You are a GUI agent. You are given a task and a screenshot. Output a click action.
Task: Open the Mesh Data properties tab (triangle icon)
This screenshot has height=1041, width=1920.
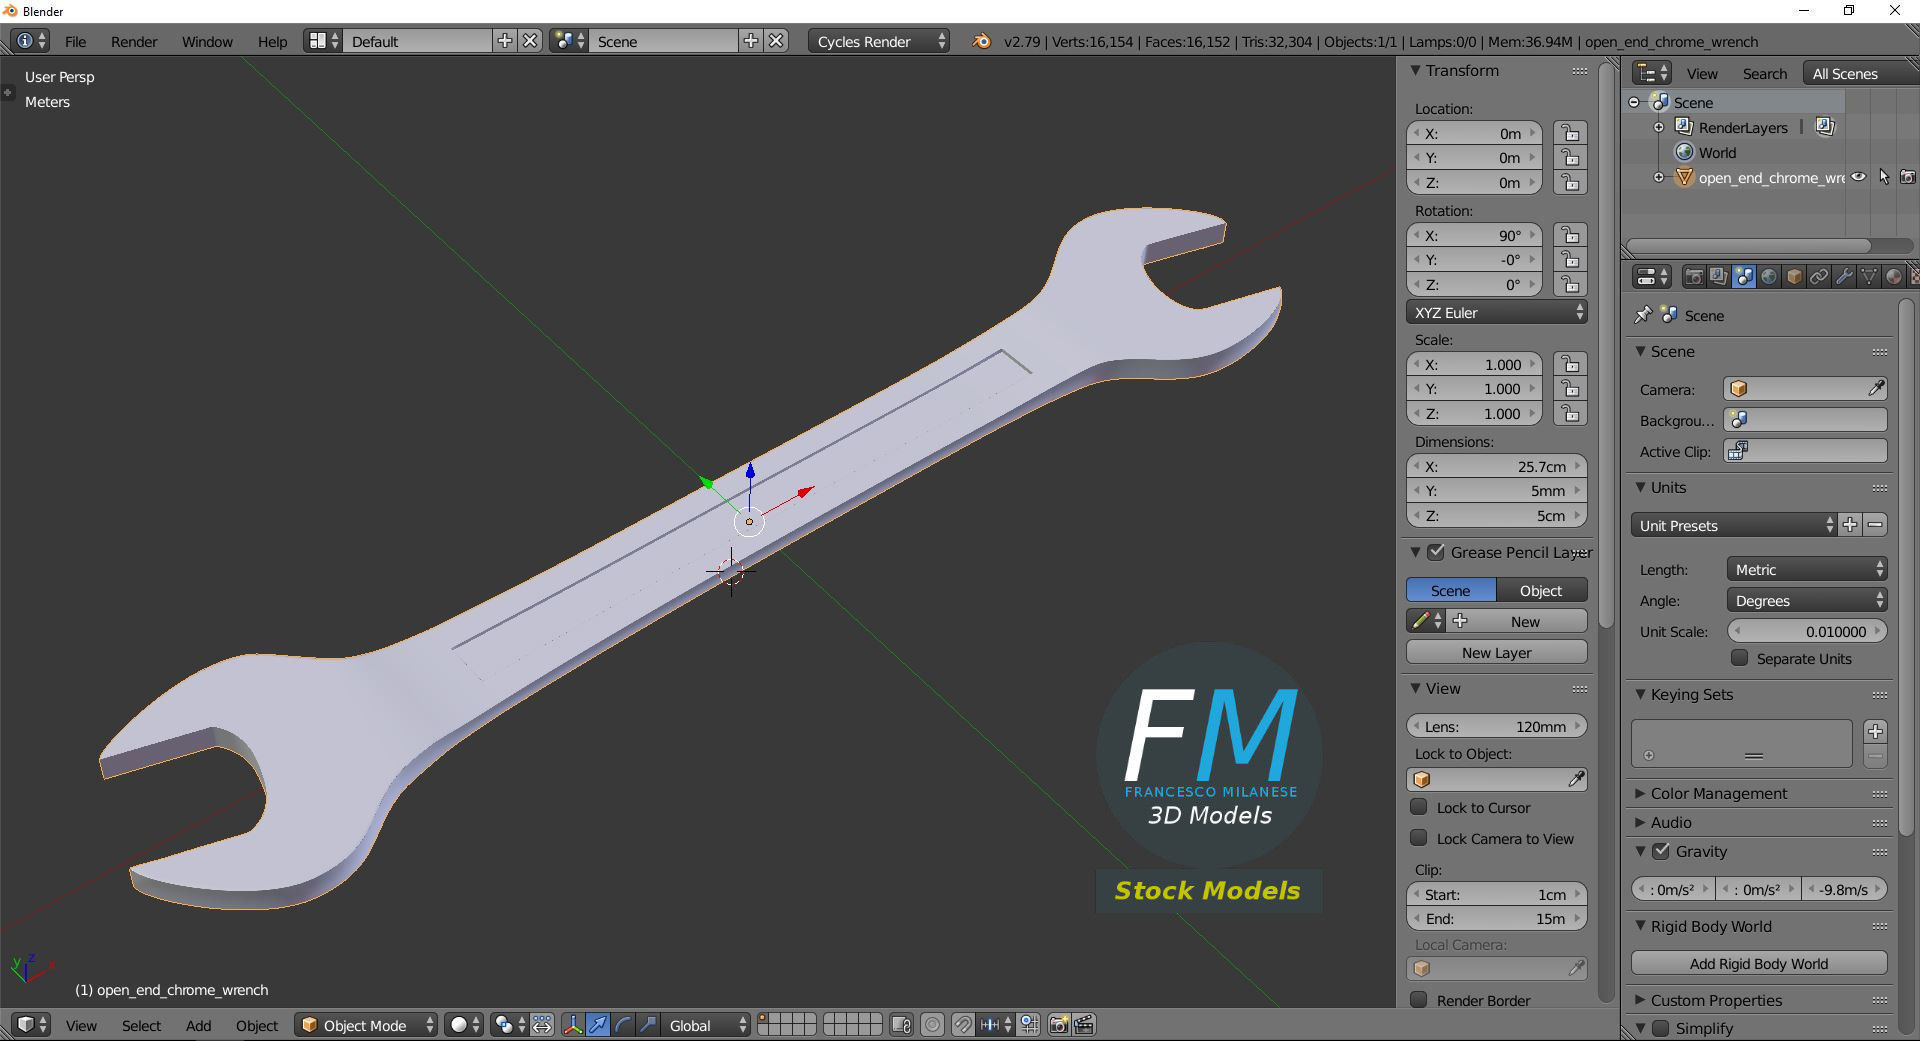pos(1868,276)
